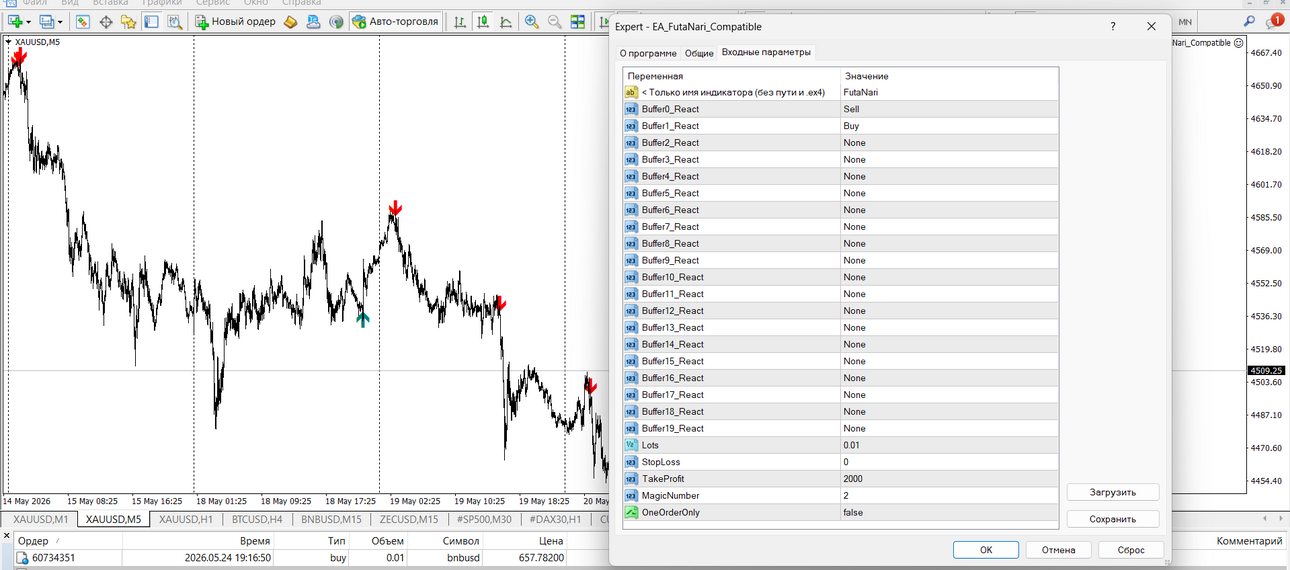Switch to the #DAX30,H1 chart tab

coord(556,519)
